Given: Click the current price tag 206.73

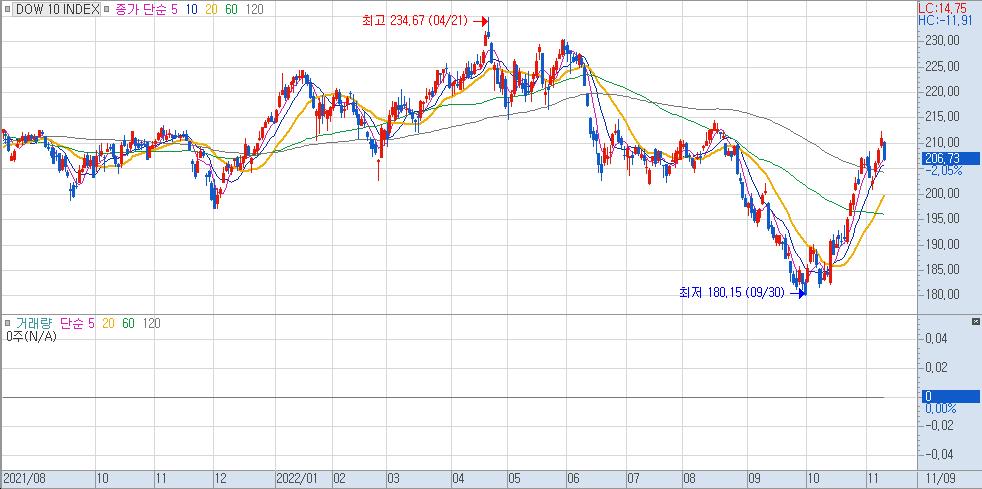Looking at the screenshot, I should pyautogui.click(x=951, y=158).
